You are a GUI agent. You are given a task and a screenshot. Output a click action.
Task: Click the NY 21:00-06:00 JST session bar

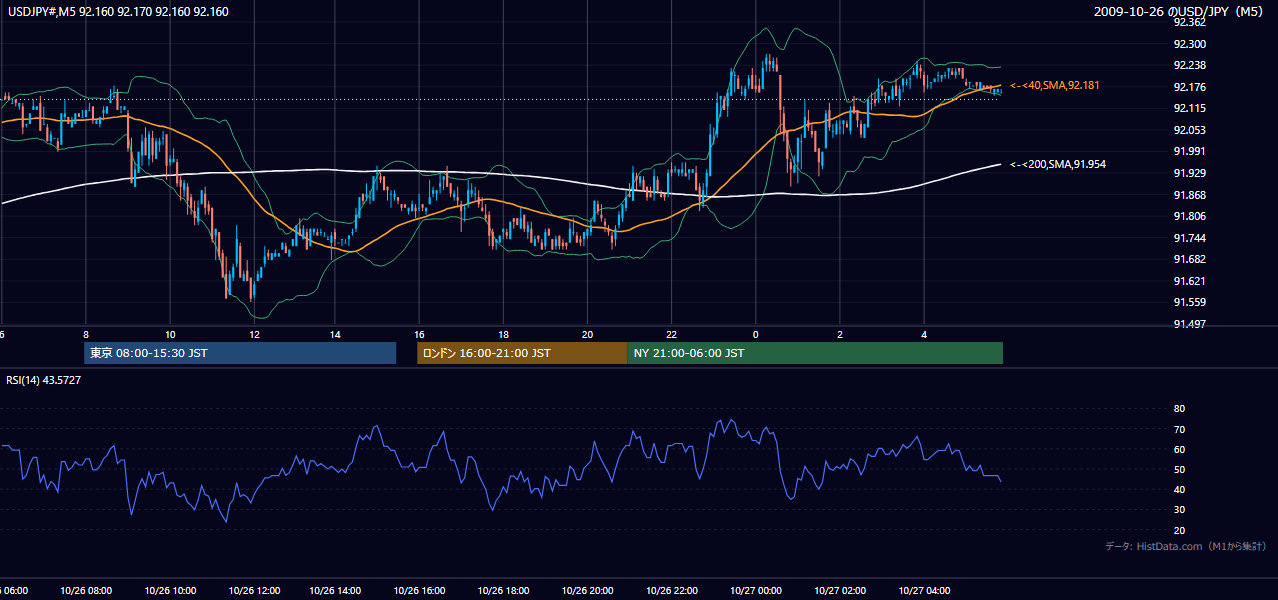coord(815,353)
